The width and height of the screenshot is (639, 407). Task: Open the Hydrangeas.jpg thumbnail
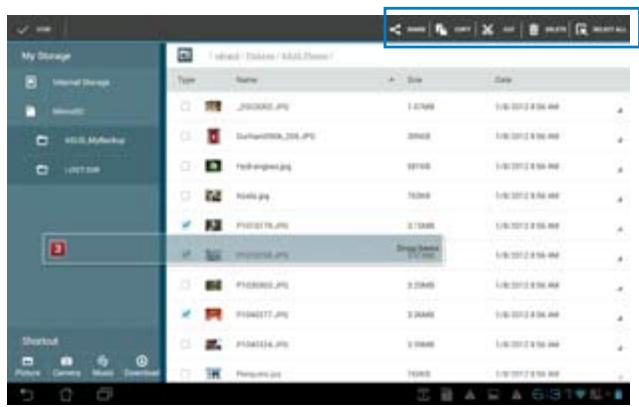213,166
